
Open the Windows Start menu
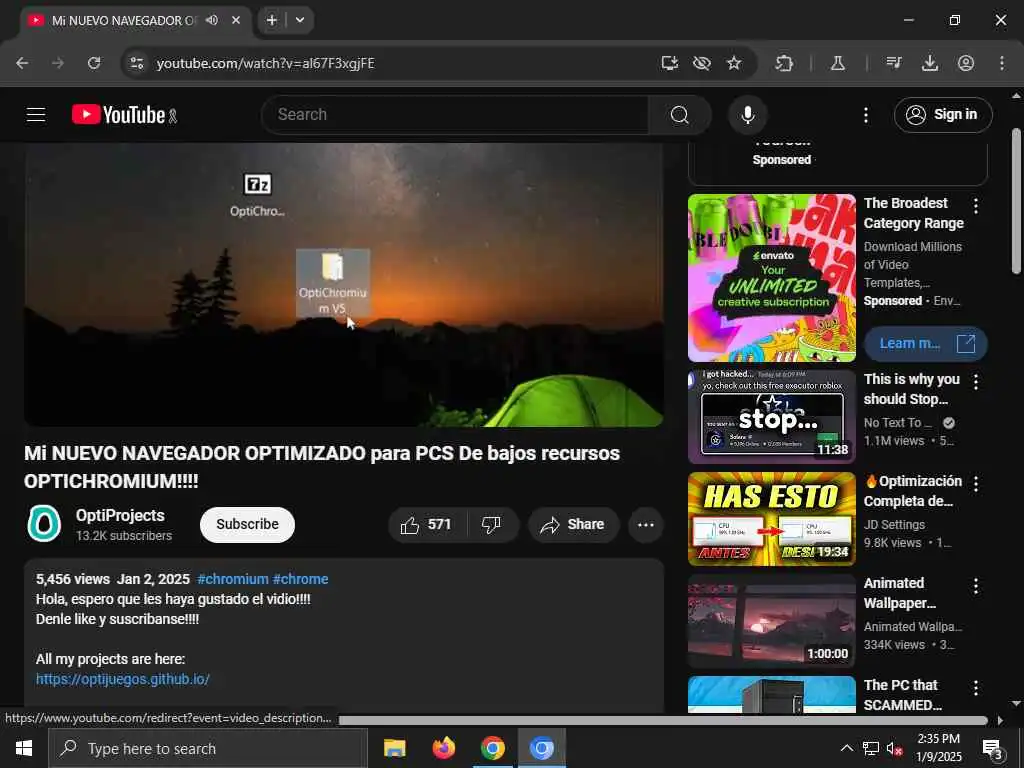(24, 748)
